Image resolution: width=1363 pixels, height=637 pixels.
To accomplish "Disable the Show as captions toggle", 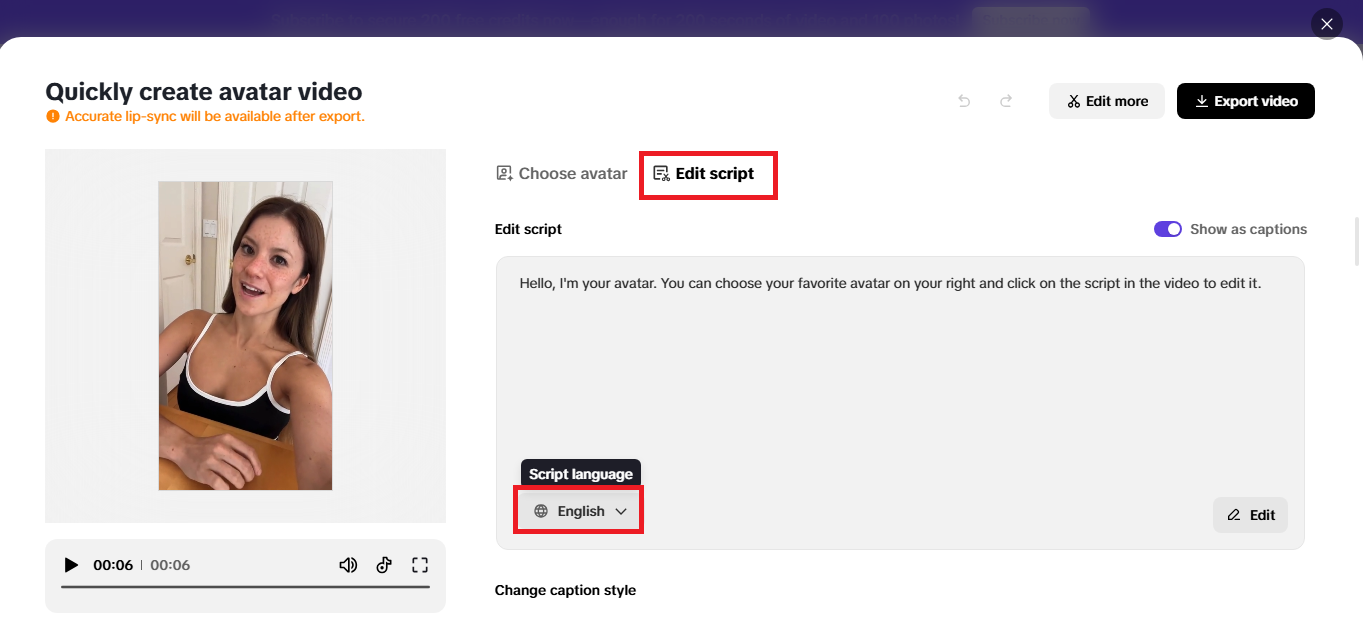I will click(x=1167, y=229).
